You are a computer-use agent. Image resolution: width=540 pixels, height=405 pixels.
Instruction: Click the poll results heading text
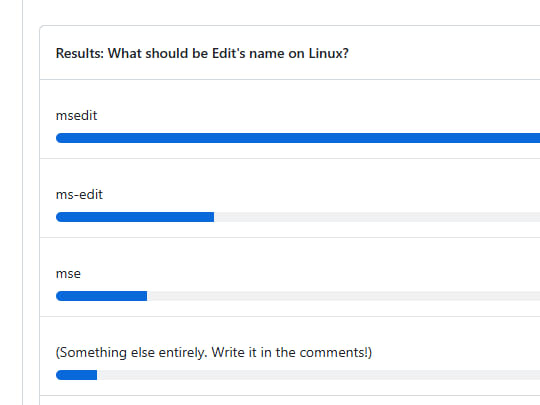coord(202,53)
